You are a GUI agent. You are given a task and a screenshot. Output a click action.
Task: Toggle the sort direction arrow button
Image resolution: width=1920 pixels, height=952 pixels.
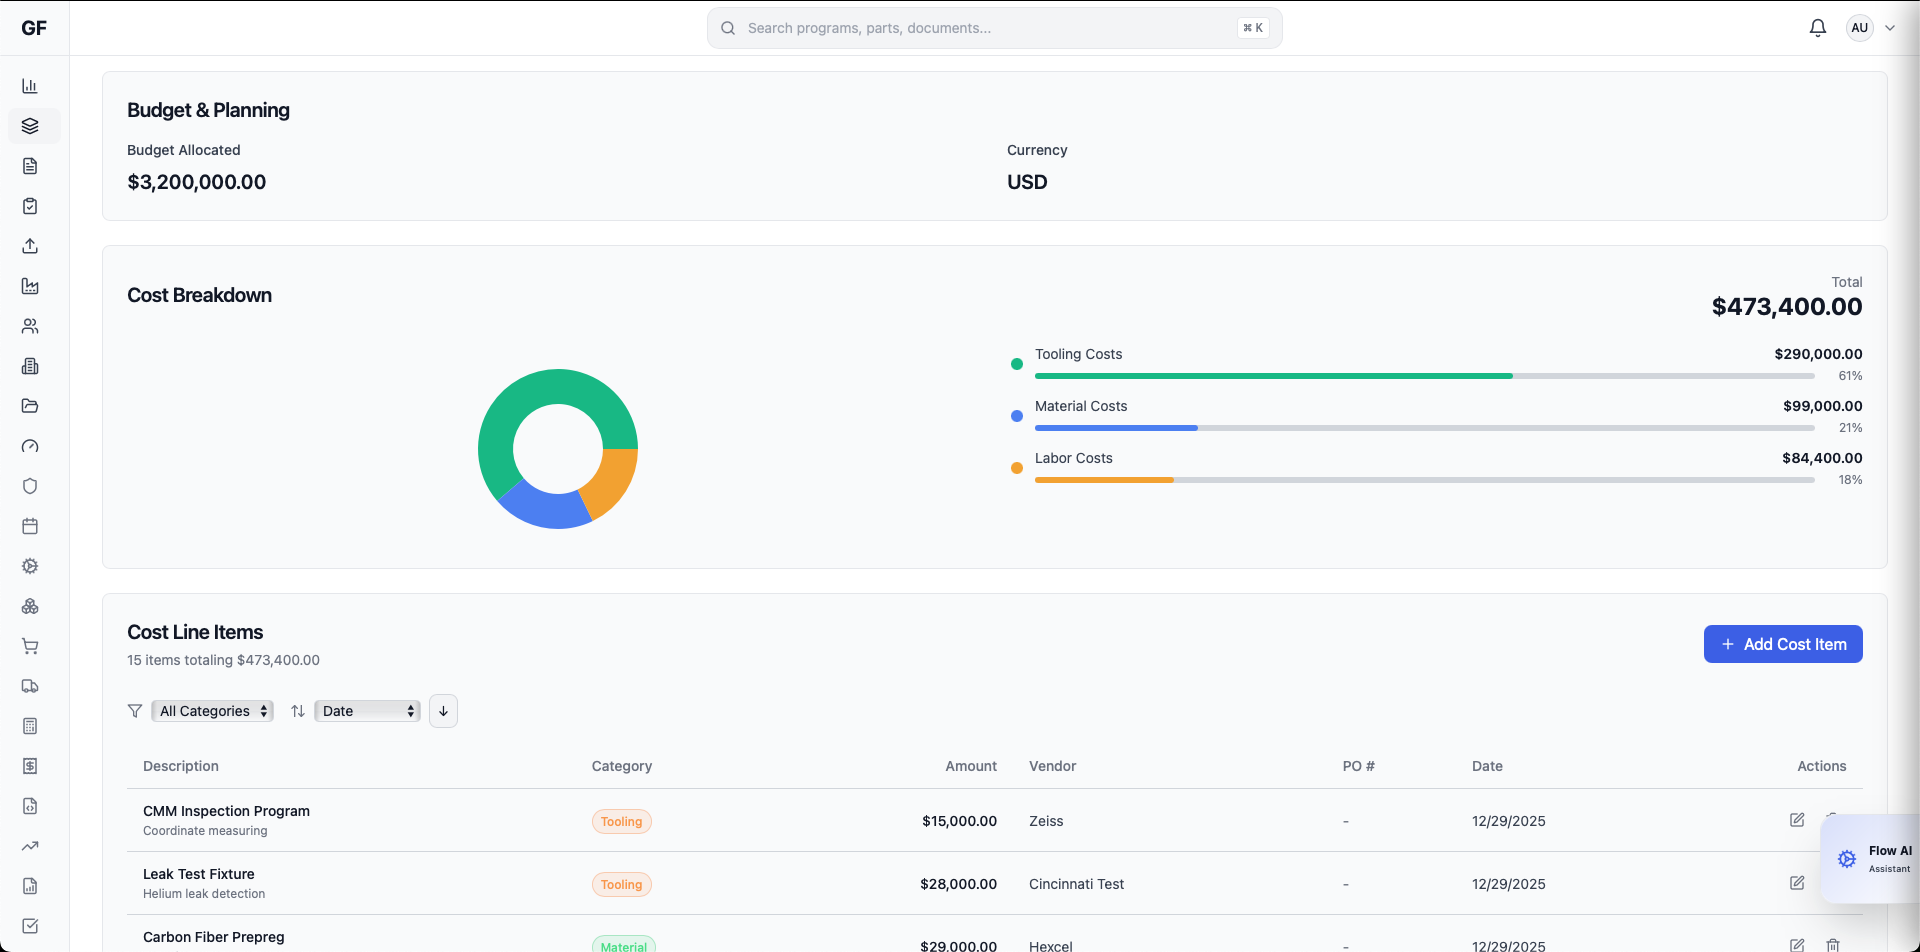[443, 710]
